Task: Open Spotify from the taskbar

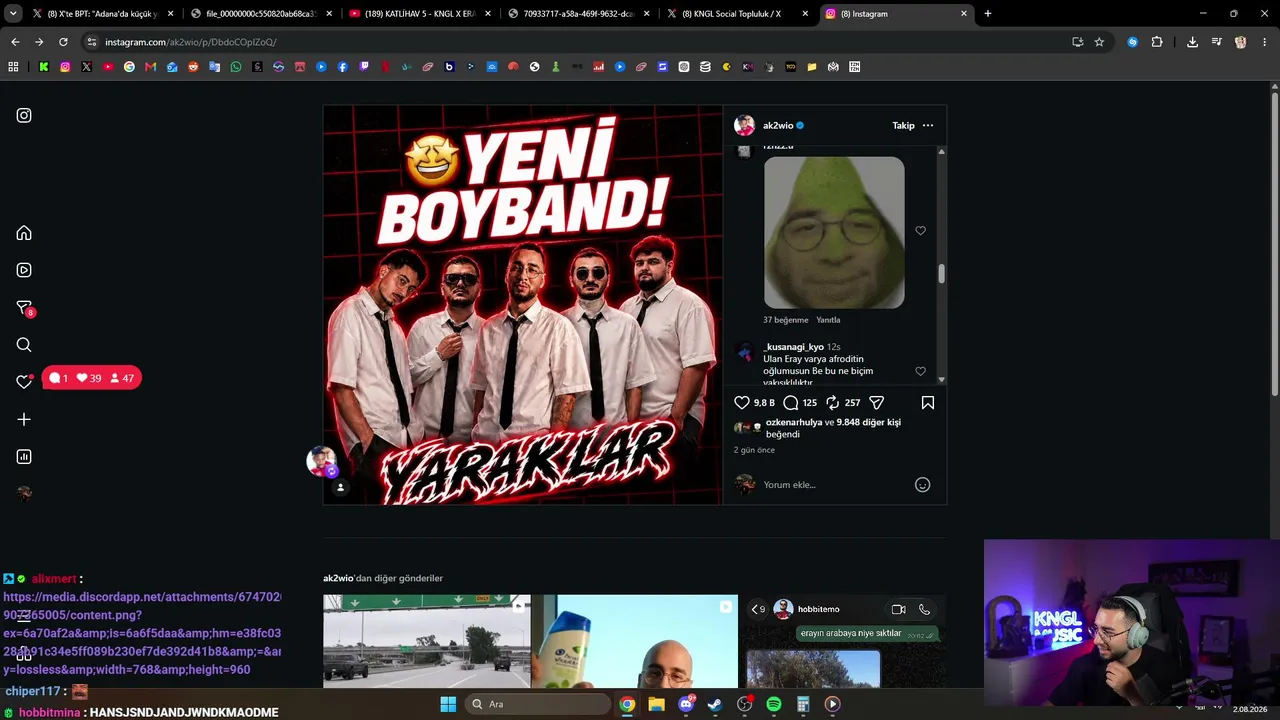Action: [774, 704]
